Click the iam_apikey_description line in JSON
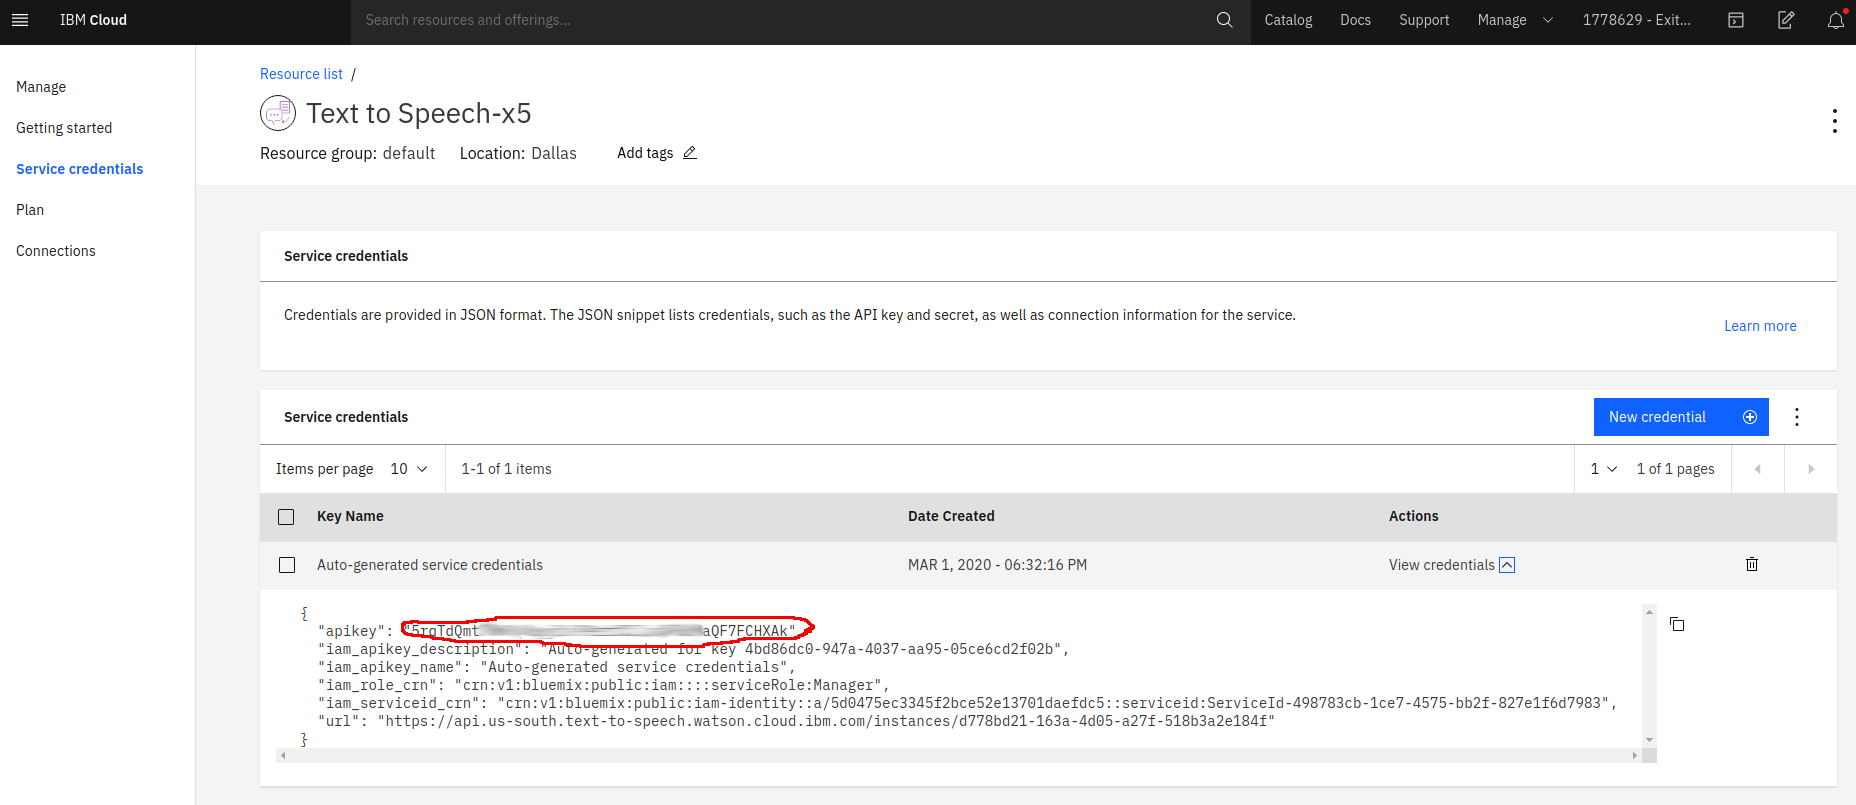 tap(693, 649)
